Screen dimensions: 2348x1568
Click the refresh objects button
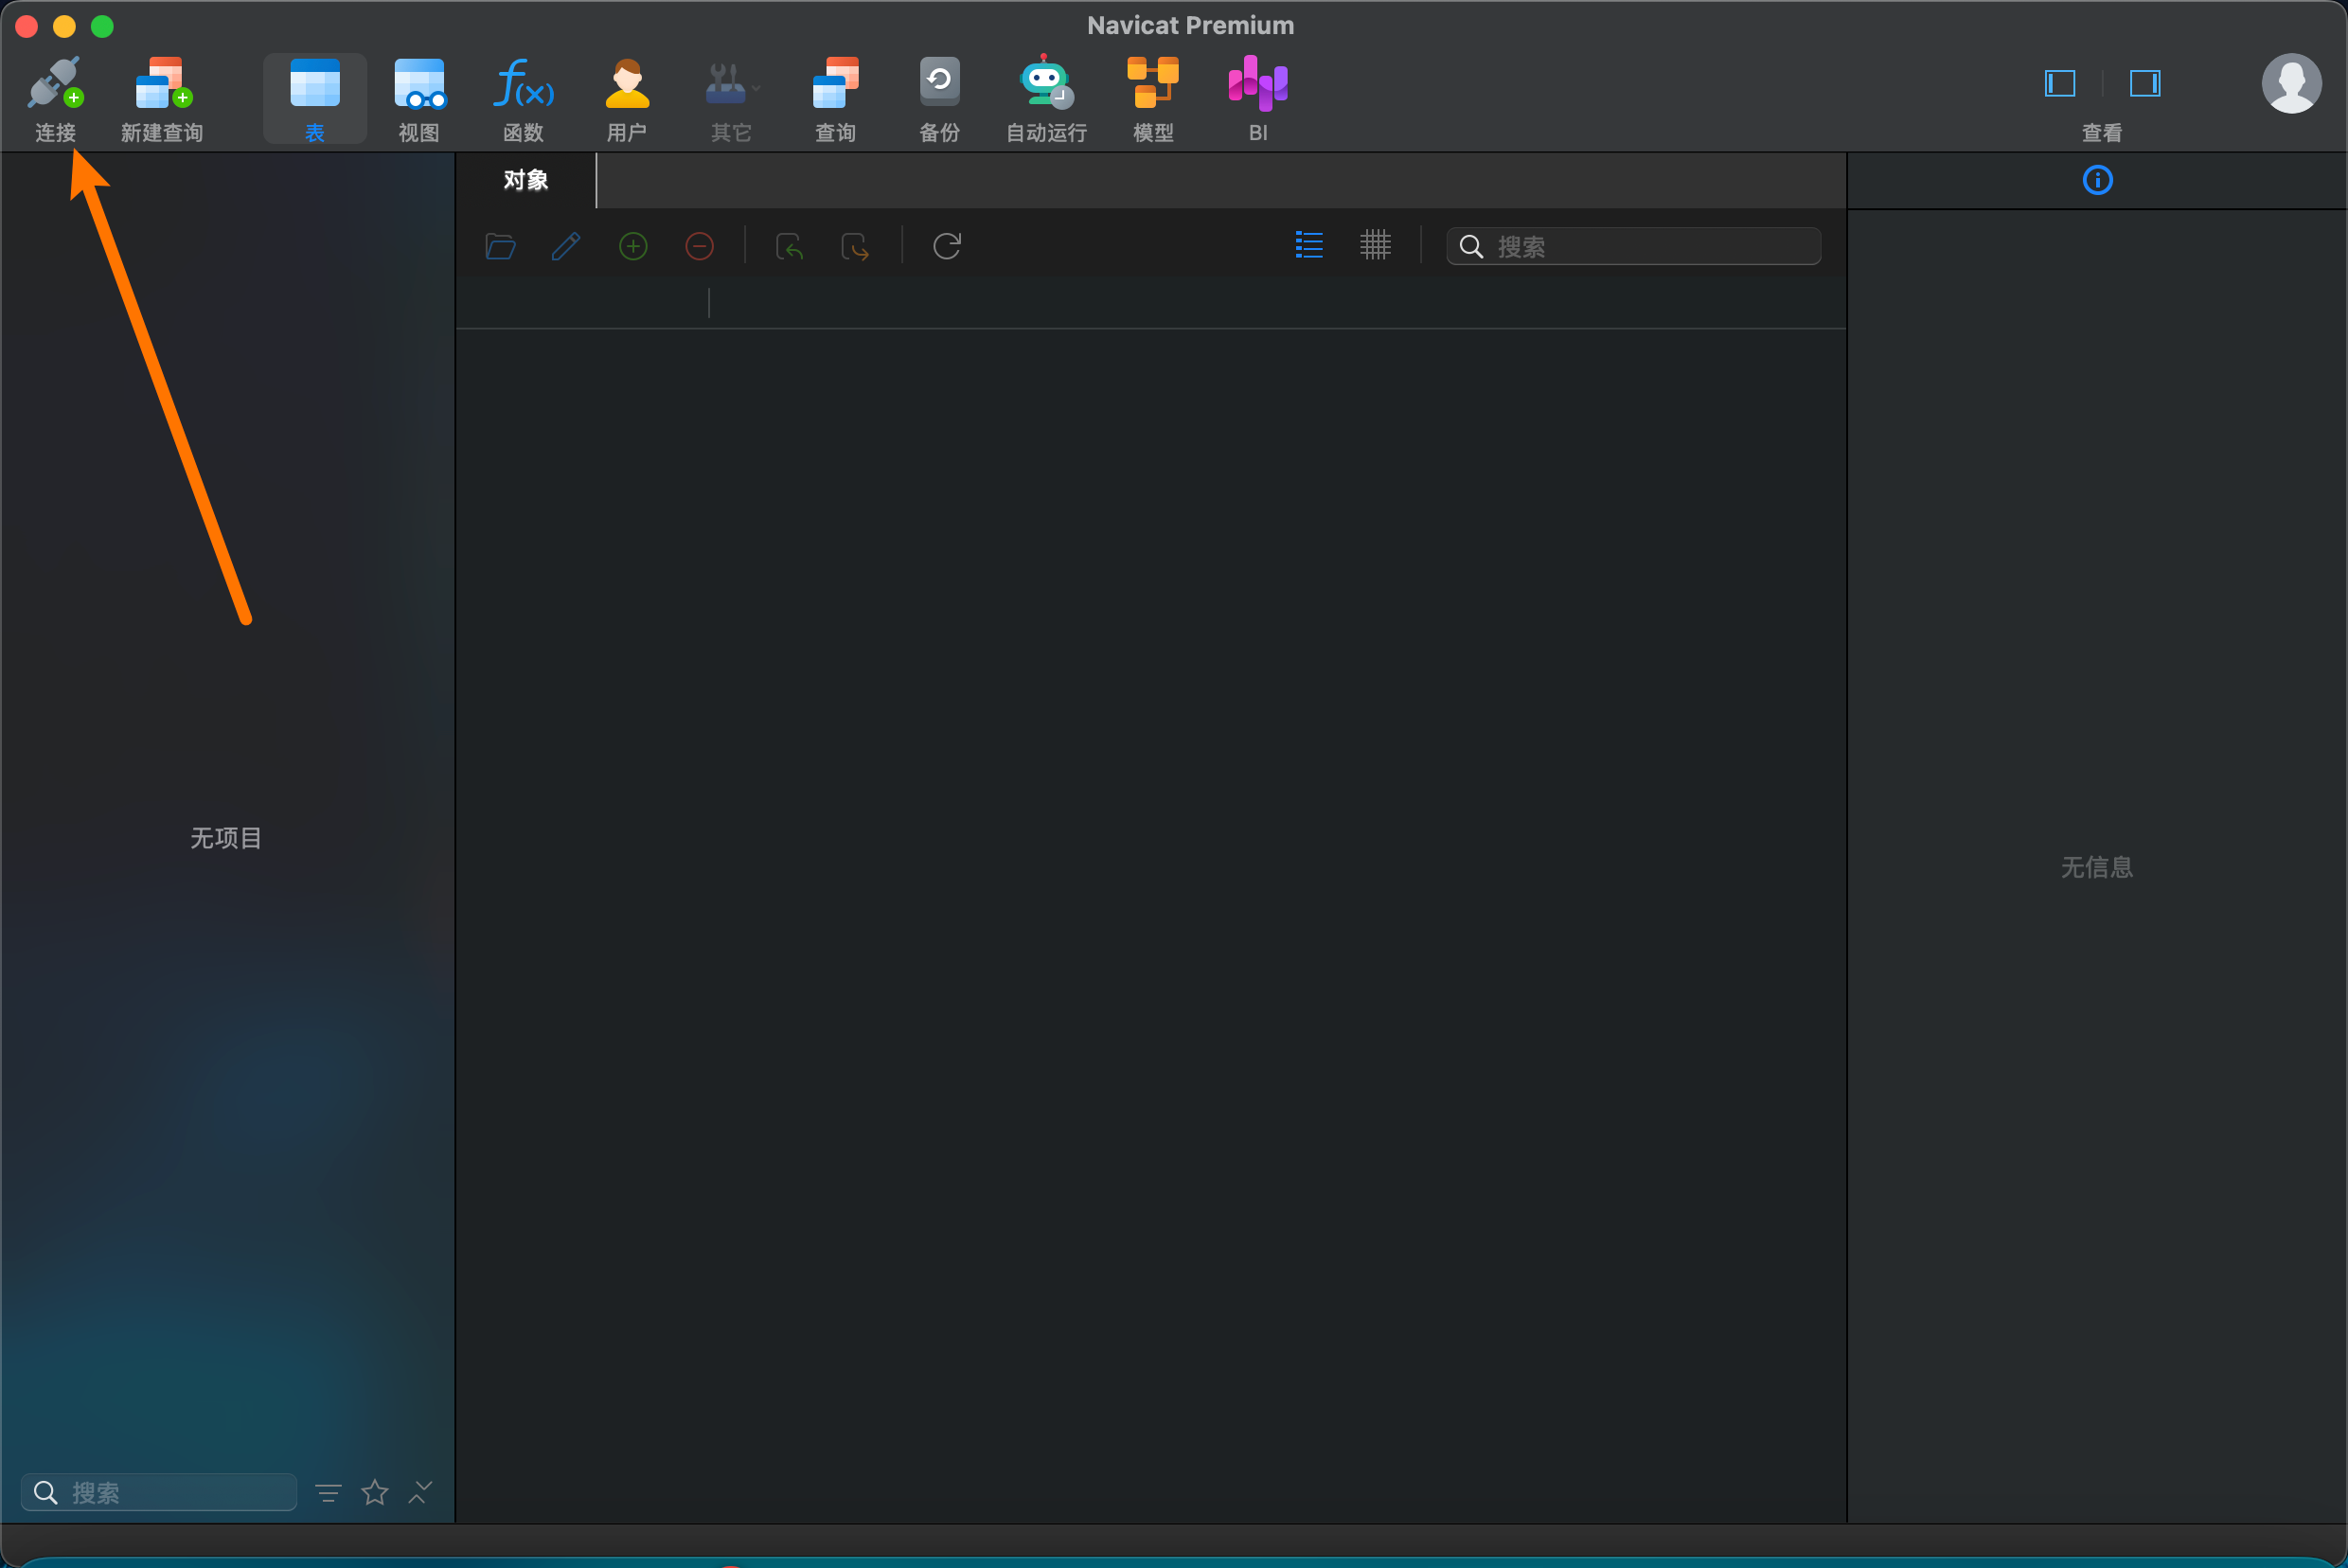(x=946, y=246)
